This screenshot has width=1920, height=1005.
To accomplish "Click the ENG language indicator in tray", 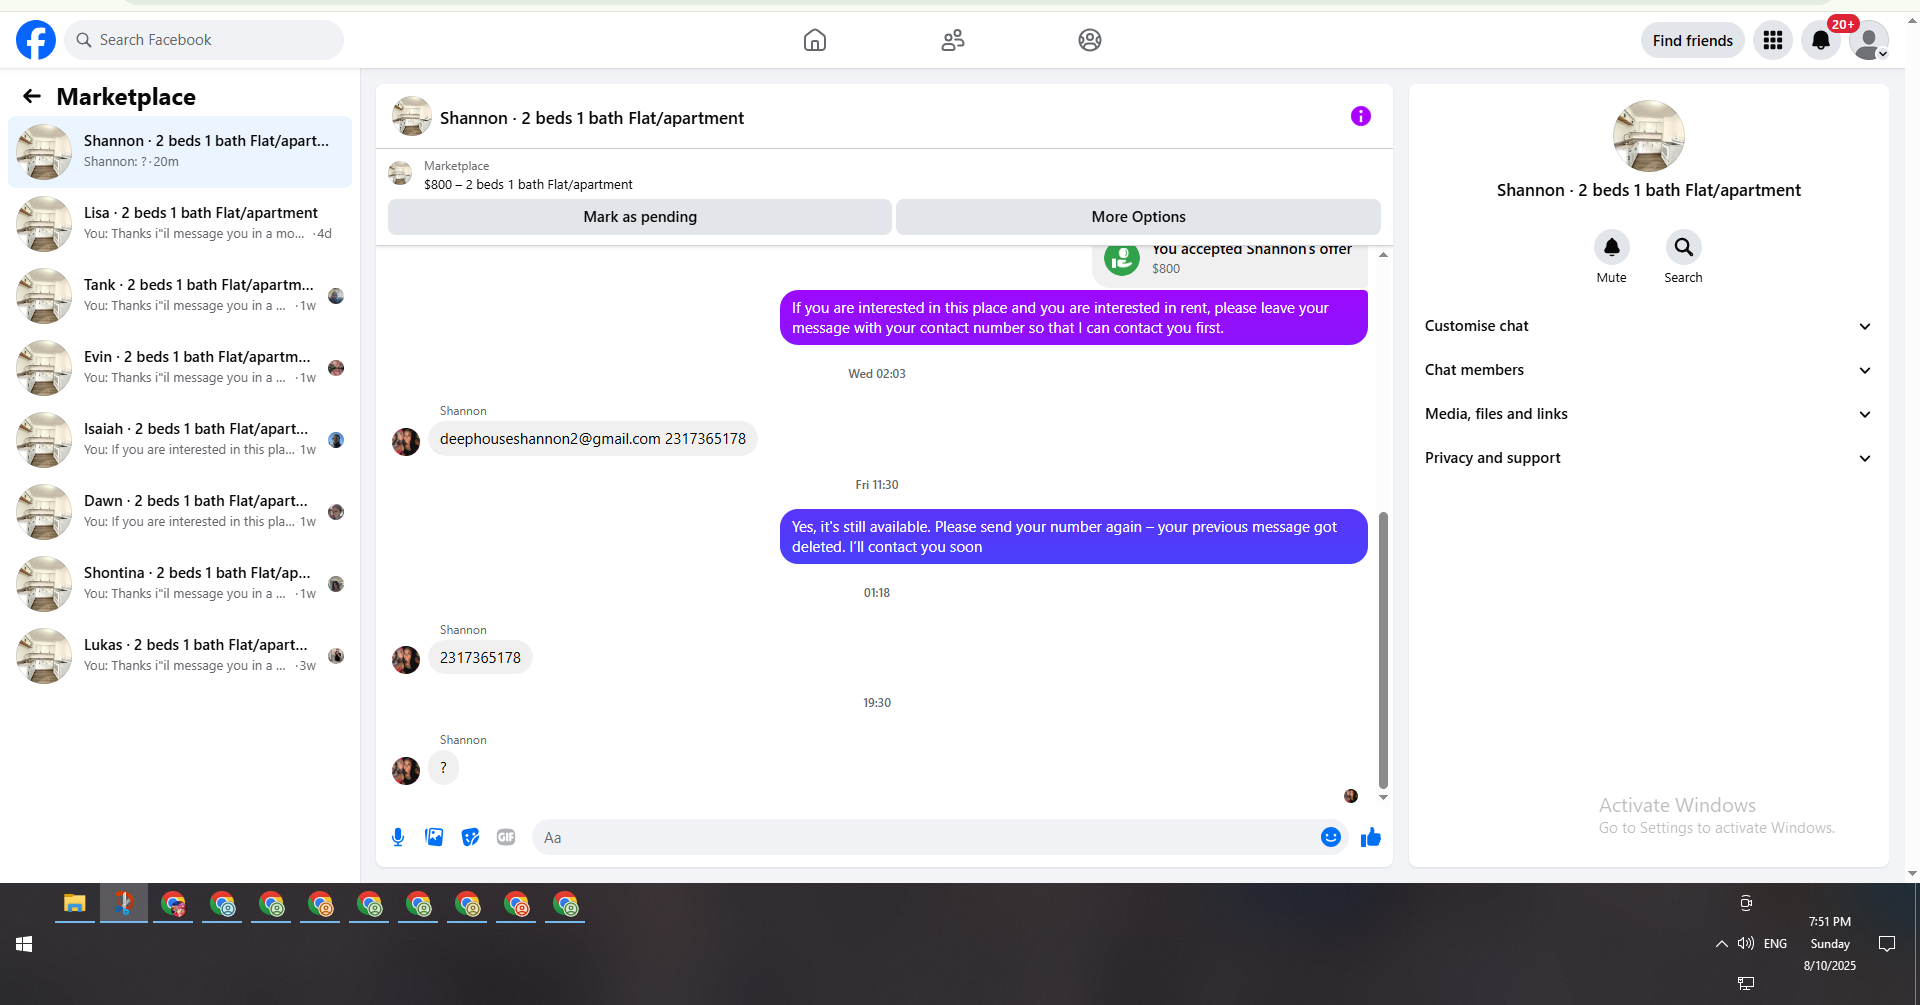I will click(x=1775, y=943).
